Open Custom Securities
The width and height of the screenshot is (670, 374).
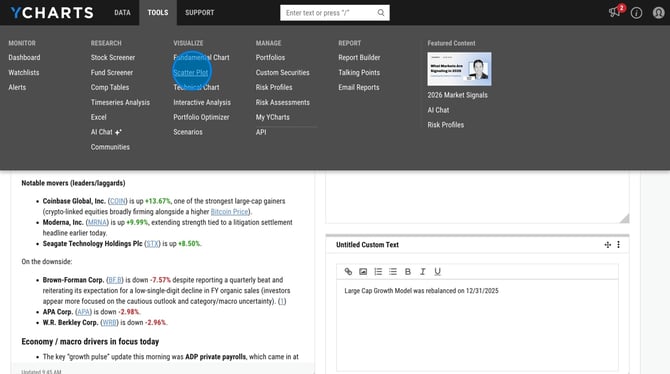pyautogui.click(x=282, y=72)
